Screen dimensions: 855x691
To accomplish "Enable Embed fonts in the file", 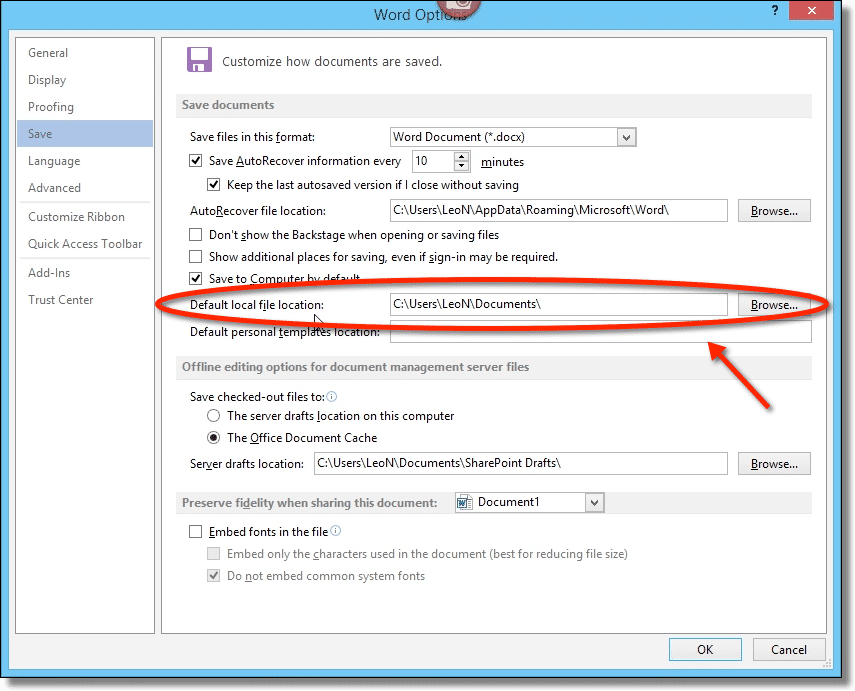I will point(196,532).
